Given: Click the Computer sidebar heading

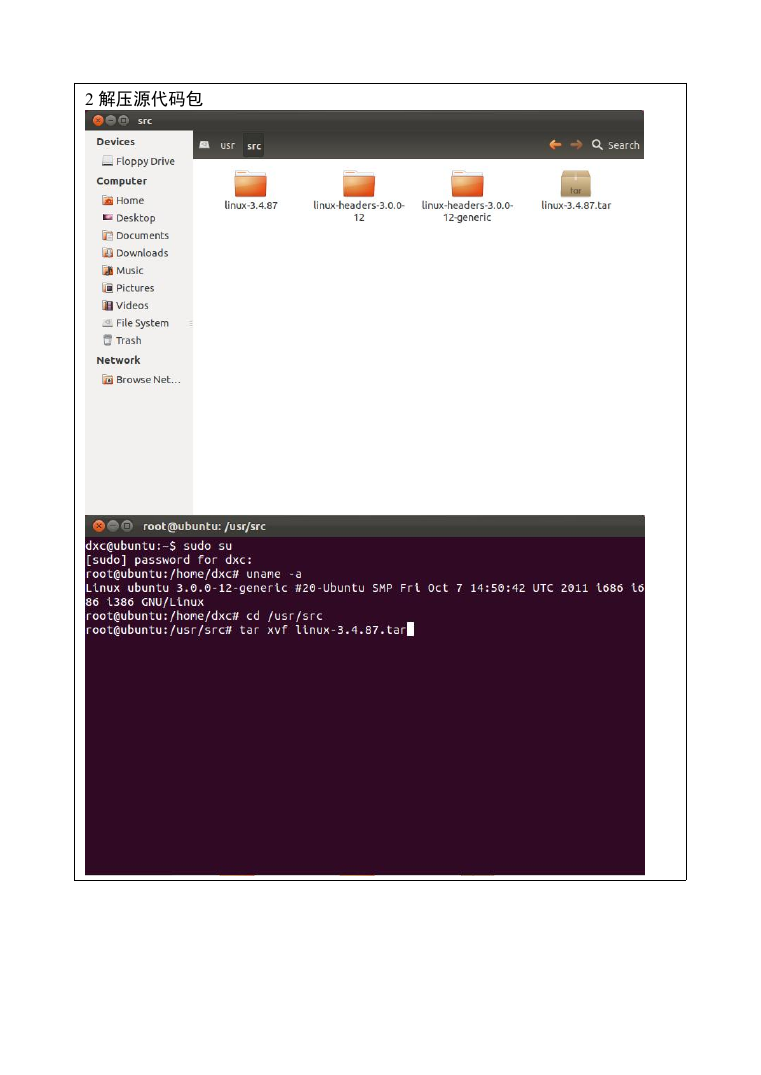Looking at the screenshot, I should [121, 181].
